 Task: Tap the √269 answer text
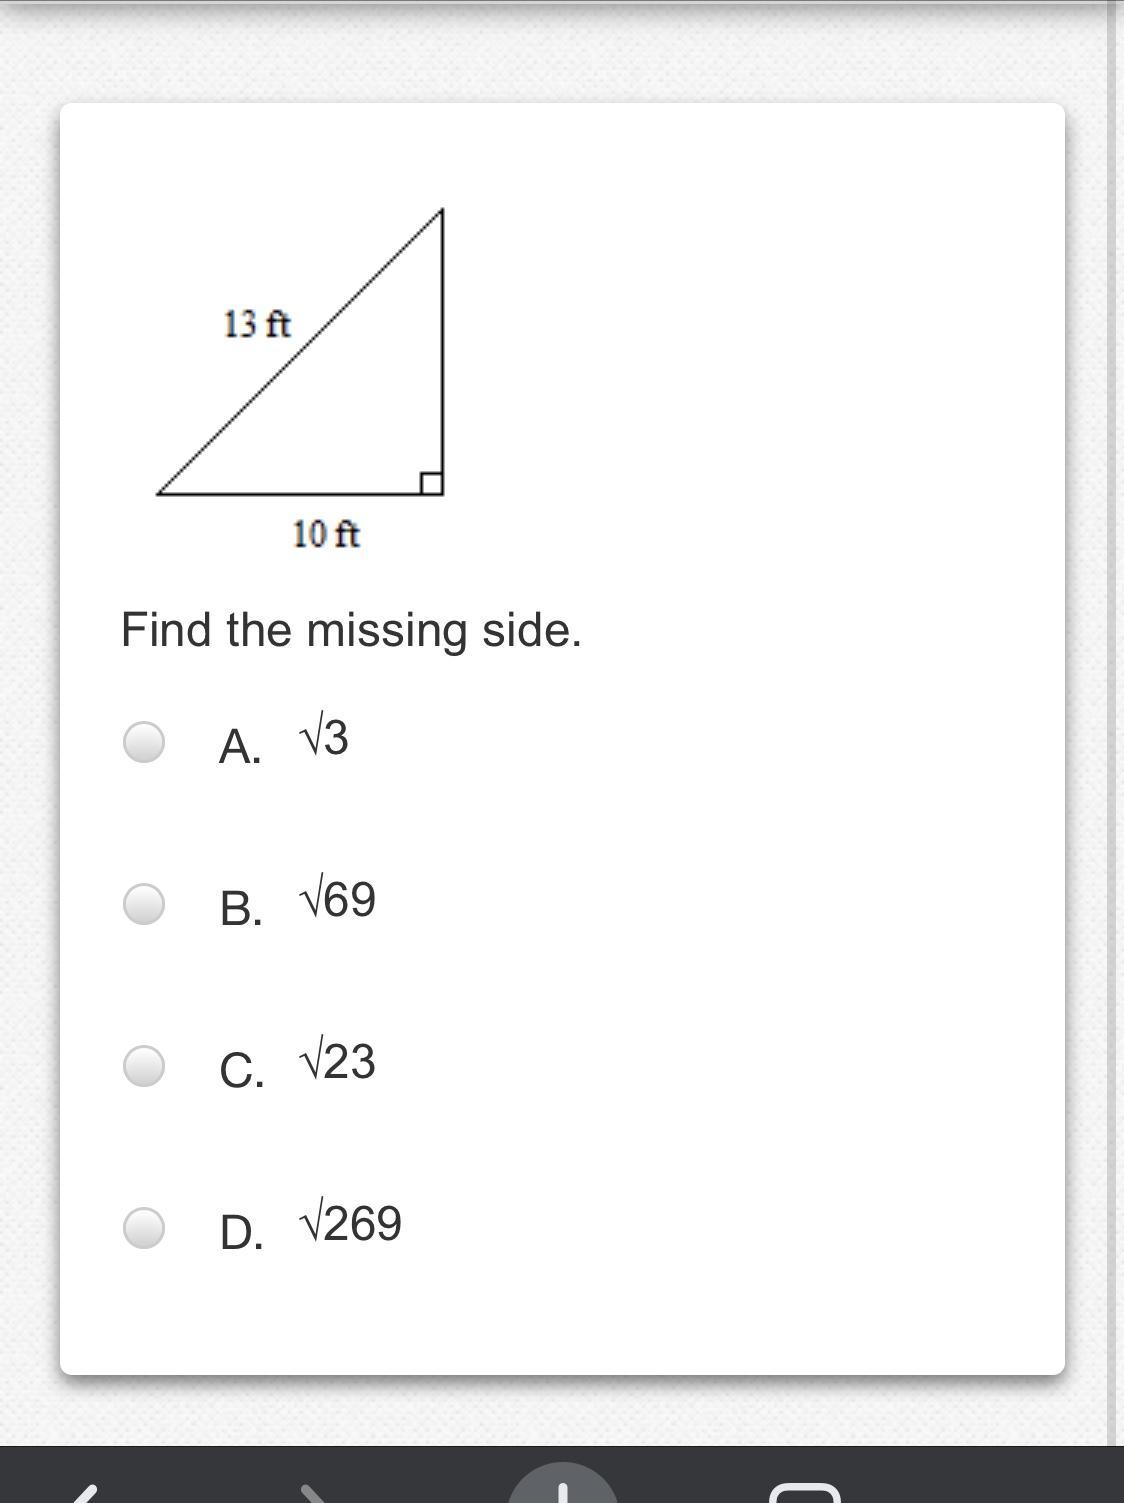click(351, 1224)
